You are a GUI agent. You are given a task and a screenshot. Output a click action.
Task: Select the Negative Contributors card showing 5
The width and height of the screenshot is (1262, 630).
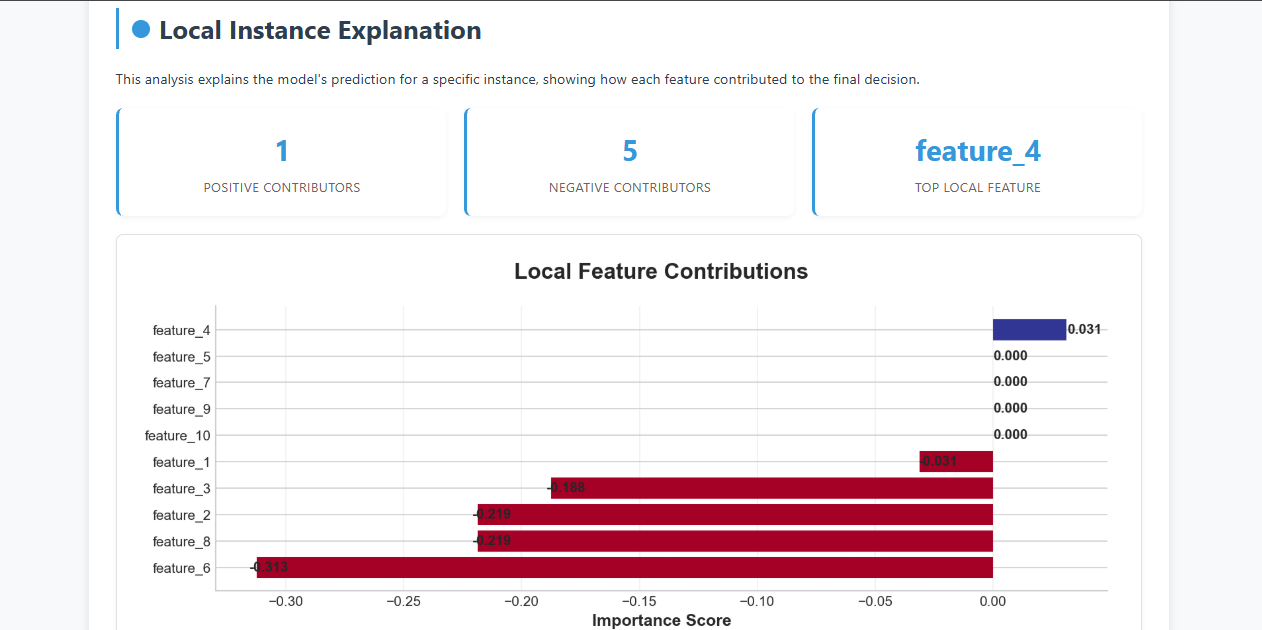coord(629,162)
